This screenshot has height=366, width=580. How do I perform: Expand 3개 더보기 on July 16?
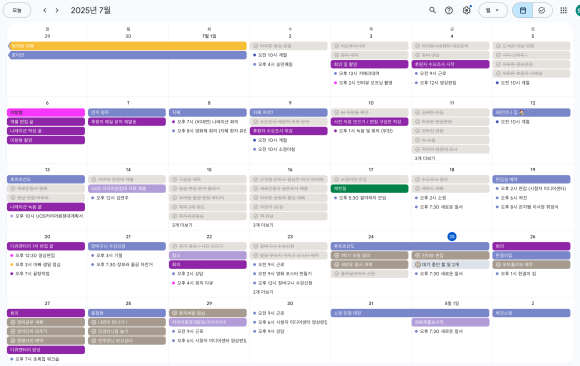[x=263, y=225]
